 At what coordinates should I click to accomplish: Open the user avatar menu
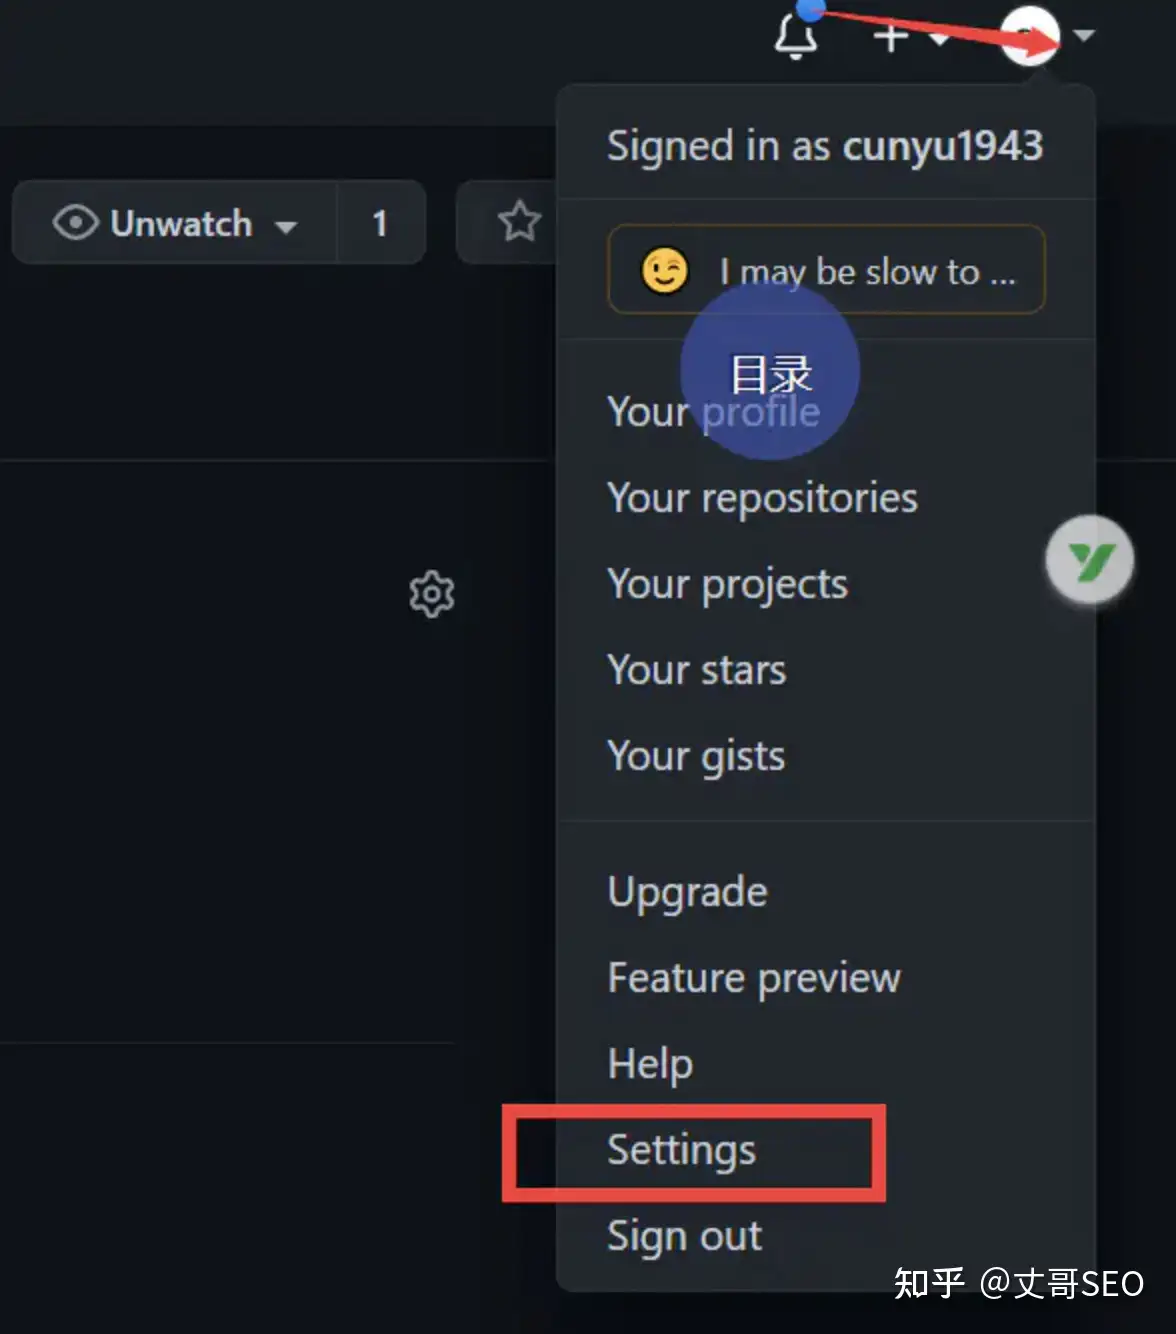(x=1030, y=35)
